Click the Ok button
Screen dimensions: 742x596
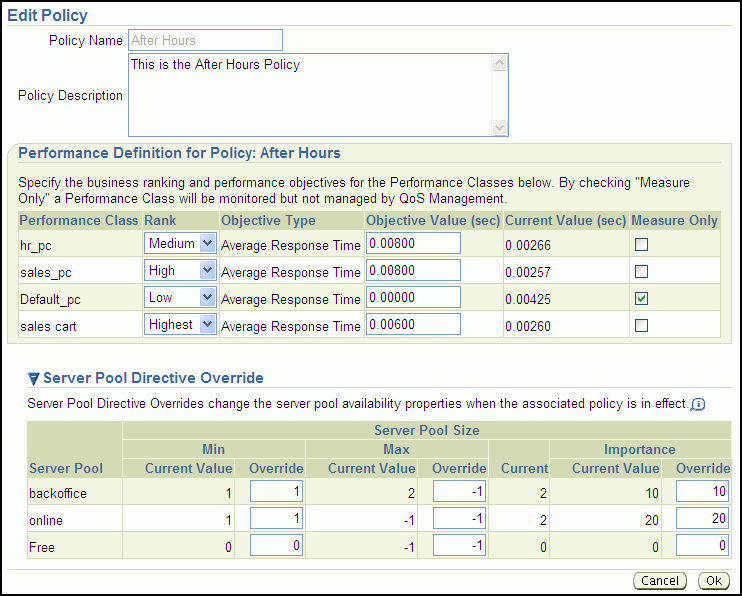(713, 581)
